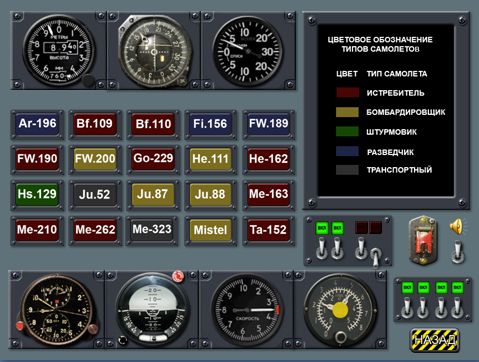Click the radio compass heading indicator

tap(154, 52)
